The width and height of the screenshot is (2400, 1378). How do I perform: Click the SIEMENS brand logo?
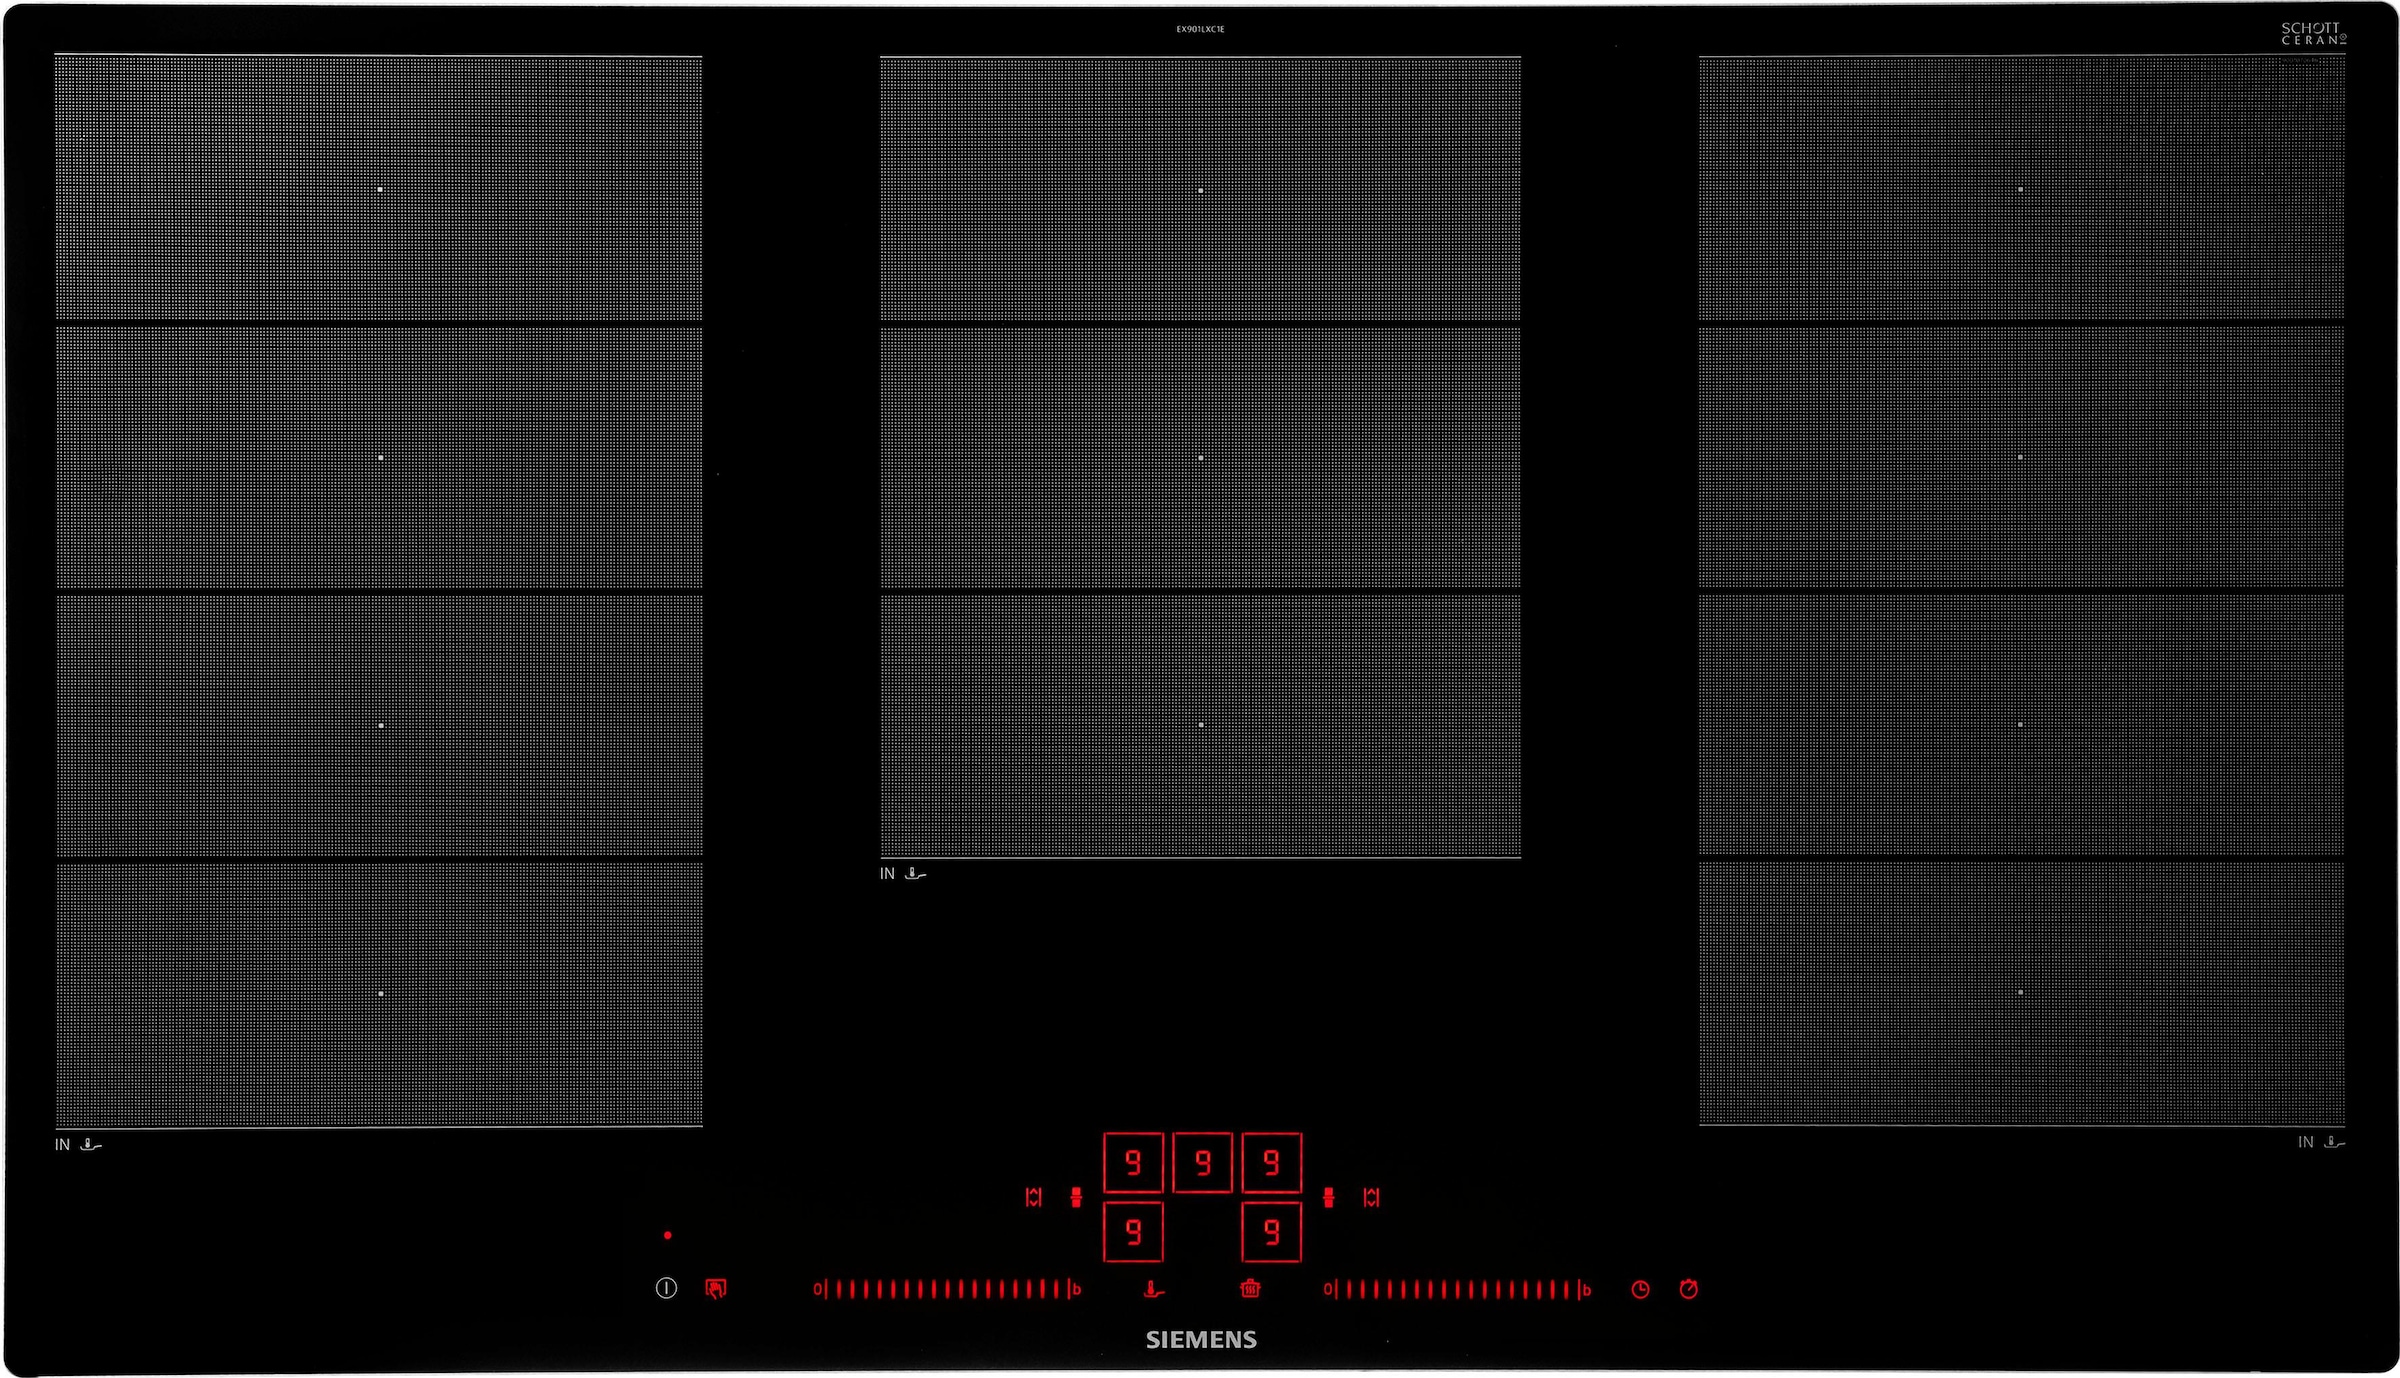pyautogui.click(x=1201, y=1340)
